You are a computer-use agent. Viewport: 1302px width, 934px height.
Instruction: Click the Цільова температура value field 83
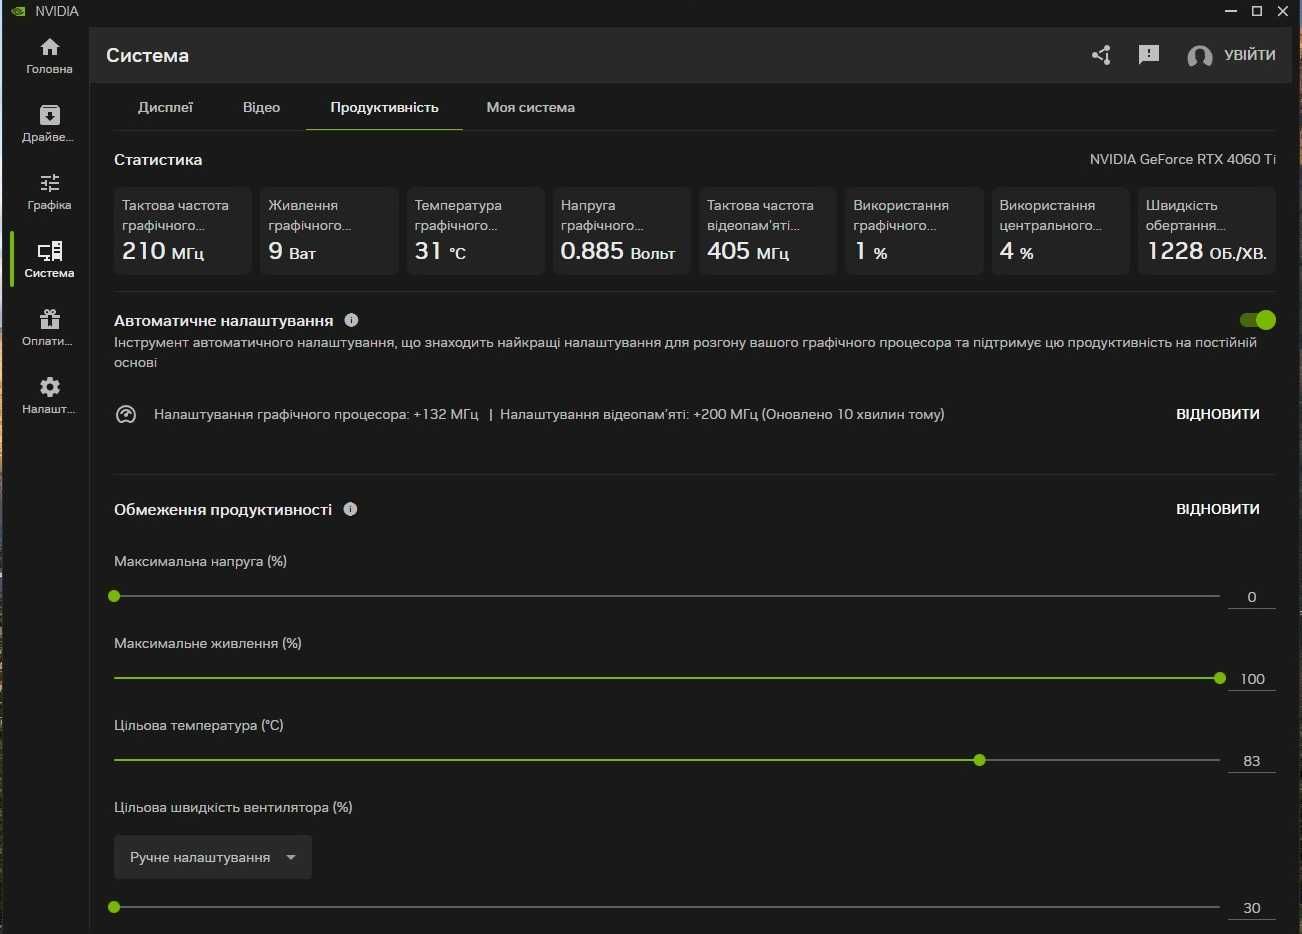click(x=1251, y=761)
